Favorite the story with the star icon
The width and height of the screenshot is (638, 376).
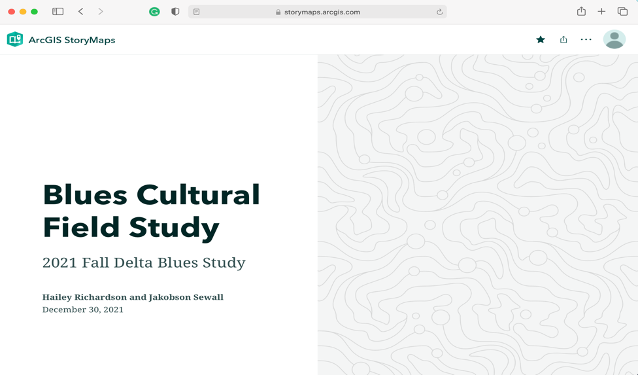coord(540,39)
